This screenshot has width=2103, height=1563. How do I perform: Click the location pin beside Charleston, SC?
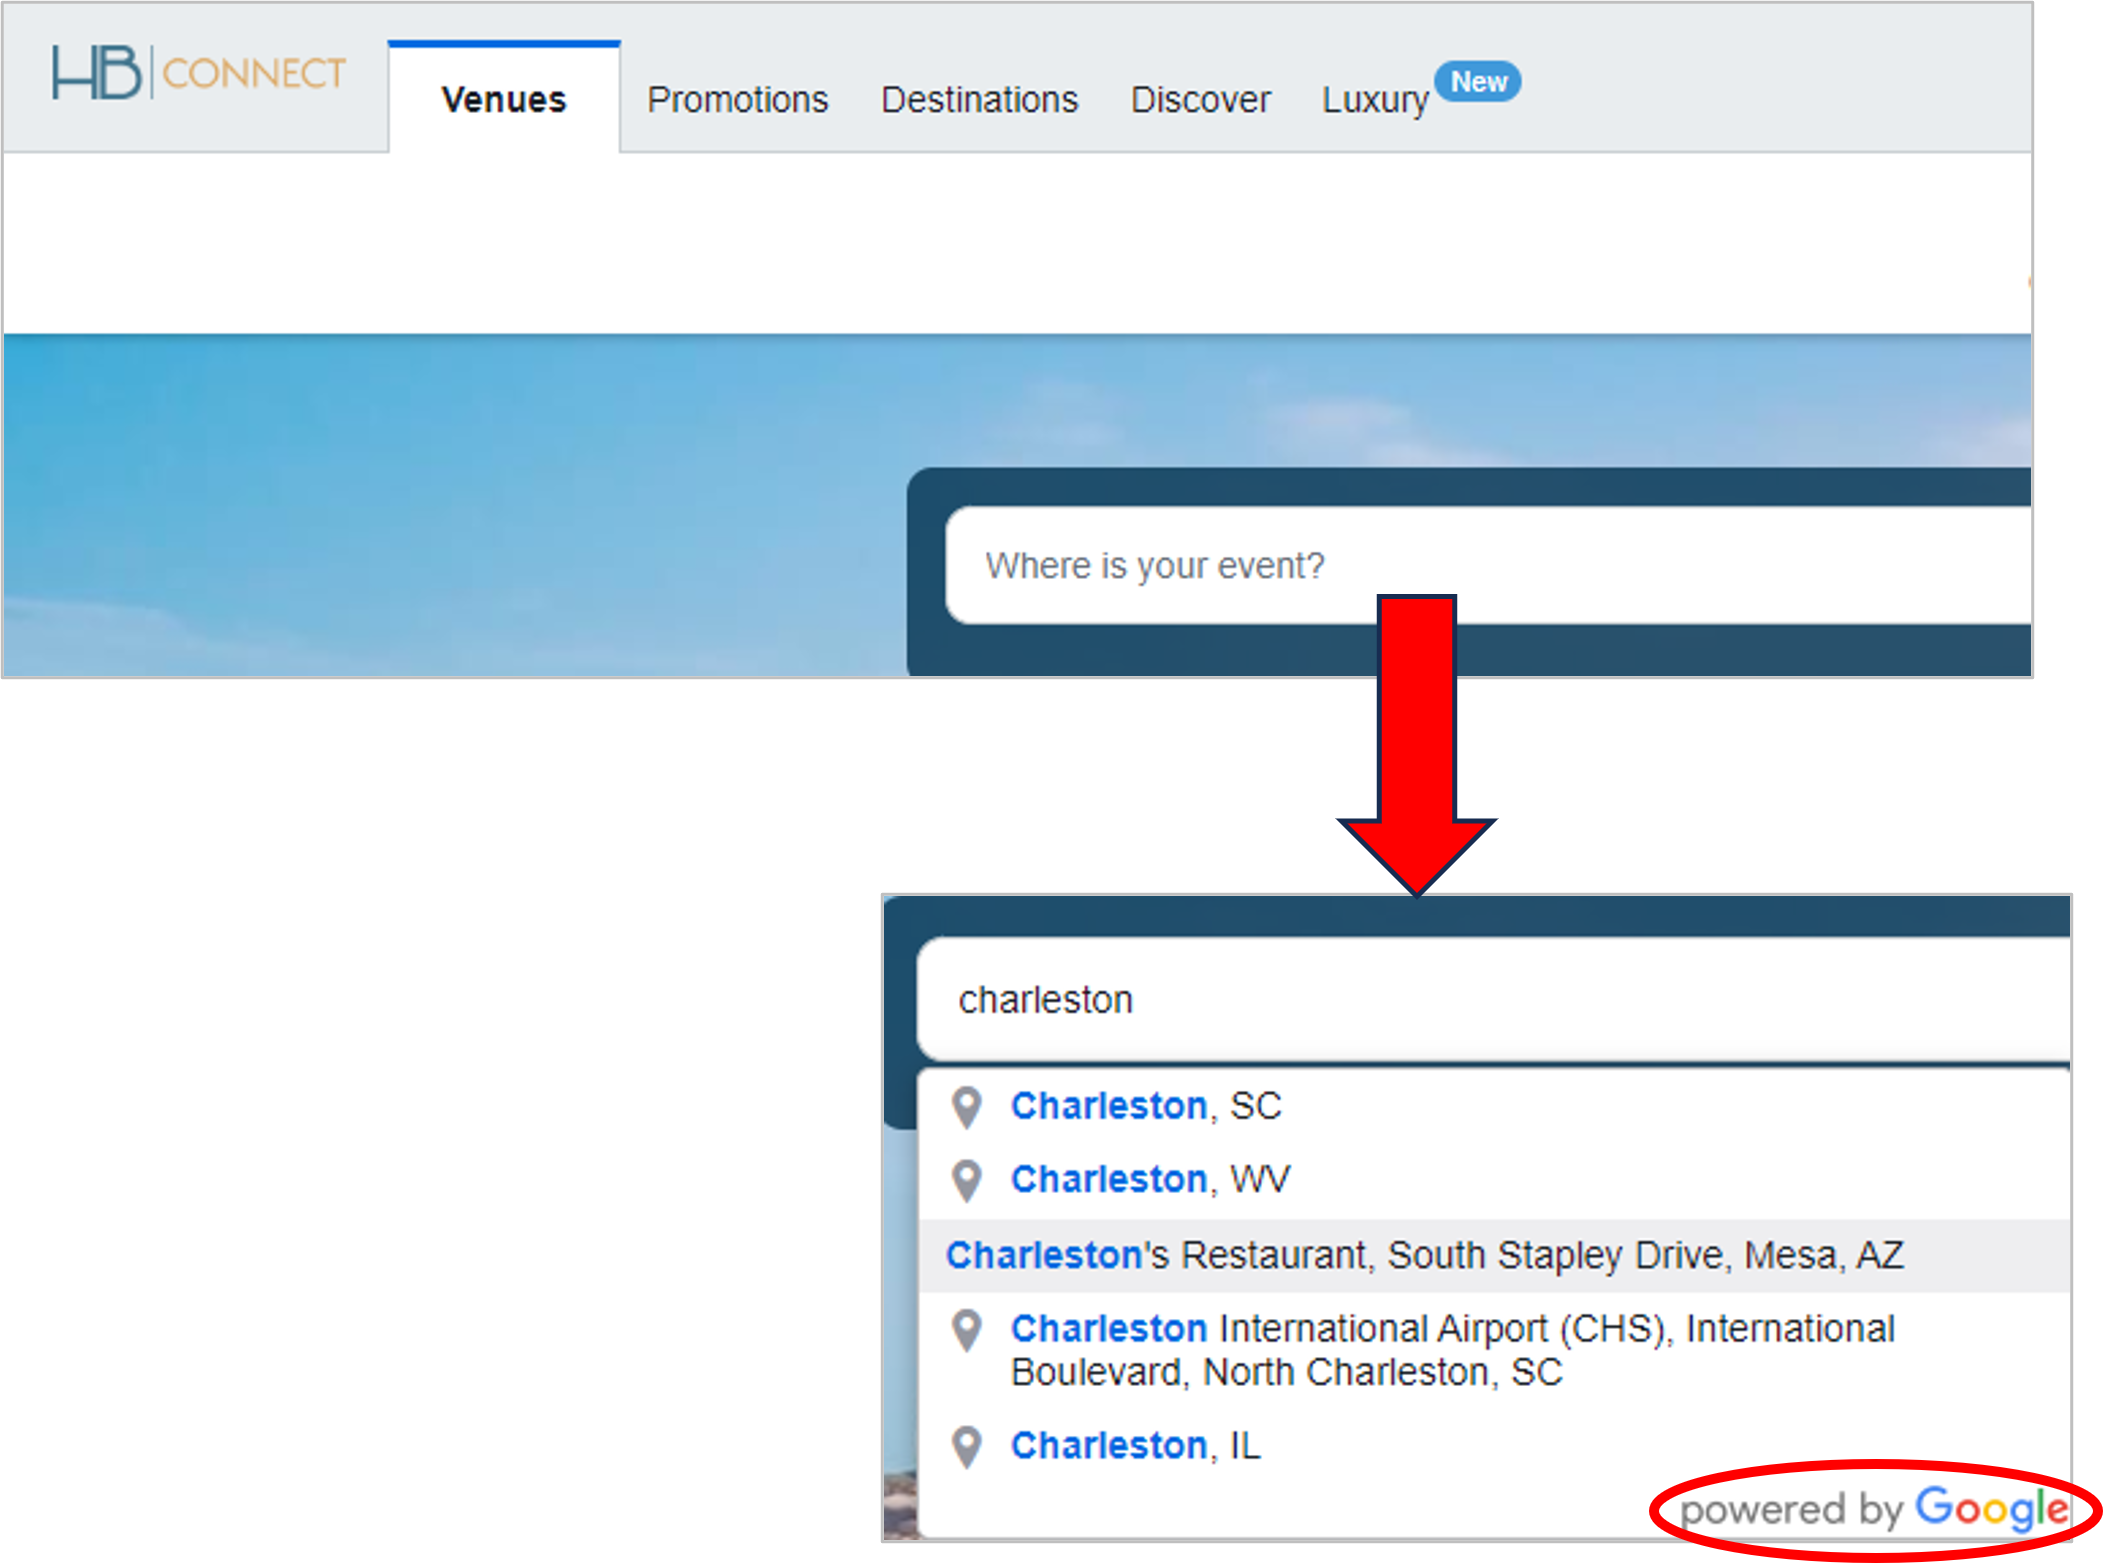[x=967, y=1108]
